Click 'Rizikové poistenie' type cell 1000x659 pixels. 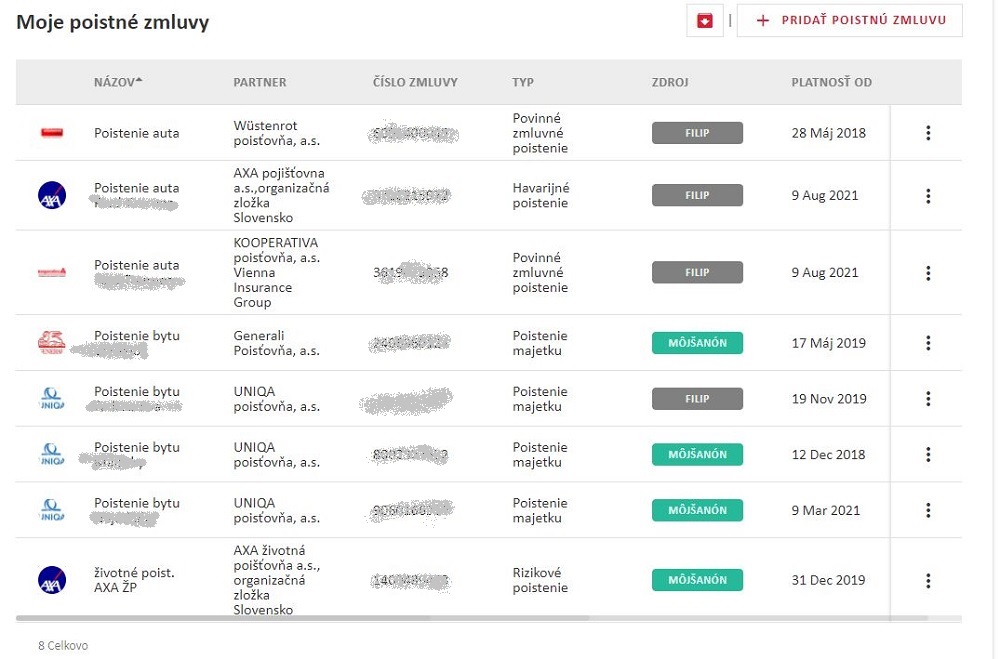click(540, 580)
